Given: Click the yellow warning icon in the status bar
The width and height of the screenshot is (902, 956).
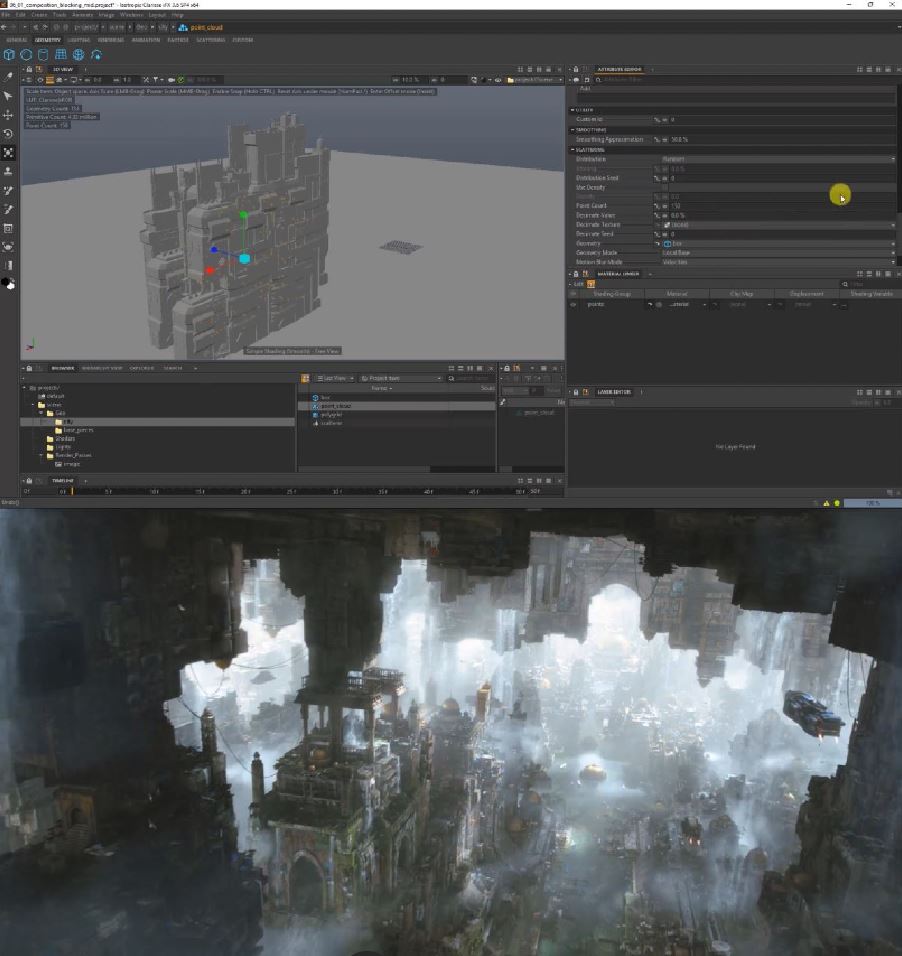Looking at the screenshot, I should pyautogui.click(x=826, y=504).
